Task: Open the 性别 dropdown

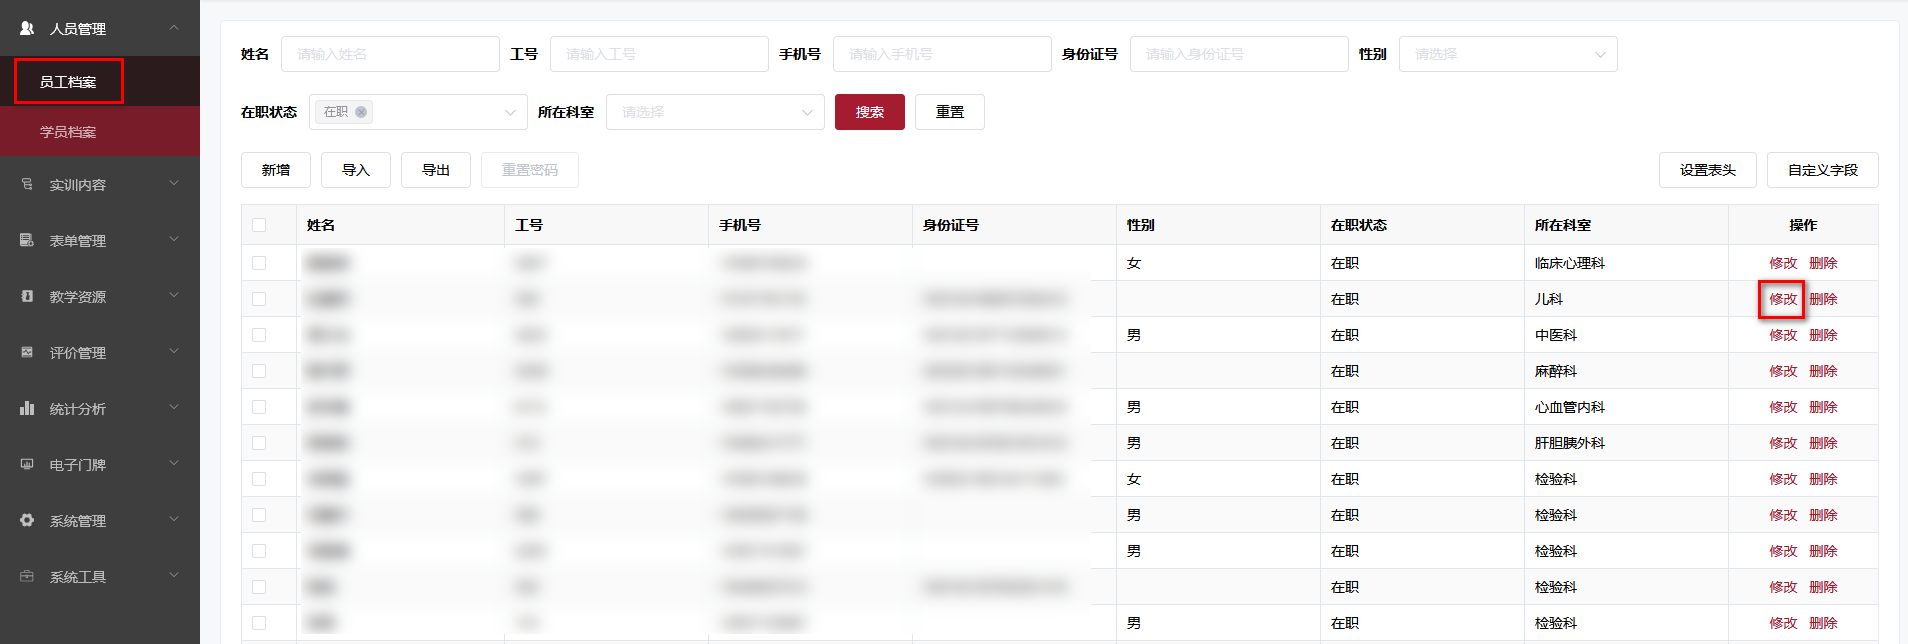Action: point(1508,54)
